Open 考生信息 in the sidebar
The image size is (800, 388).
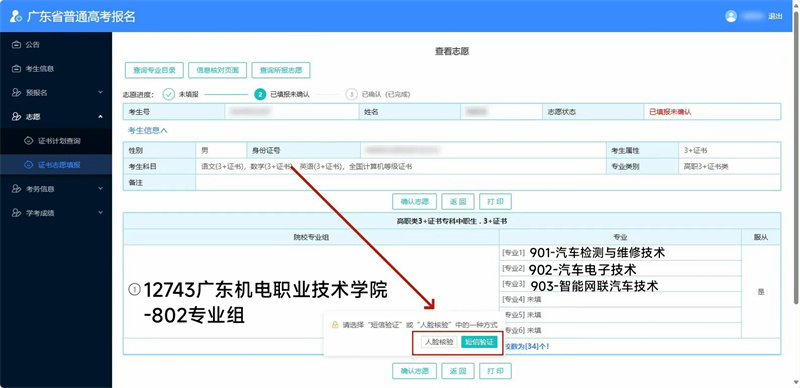(x=56, y=68)
